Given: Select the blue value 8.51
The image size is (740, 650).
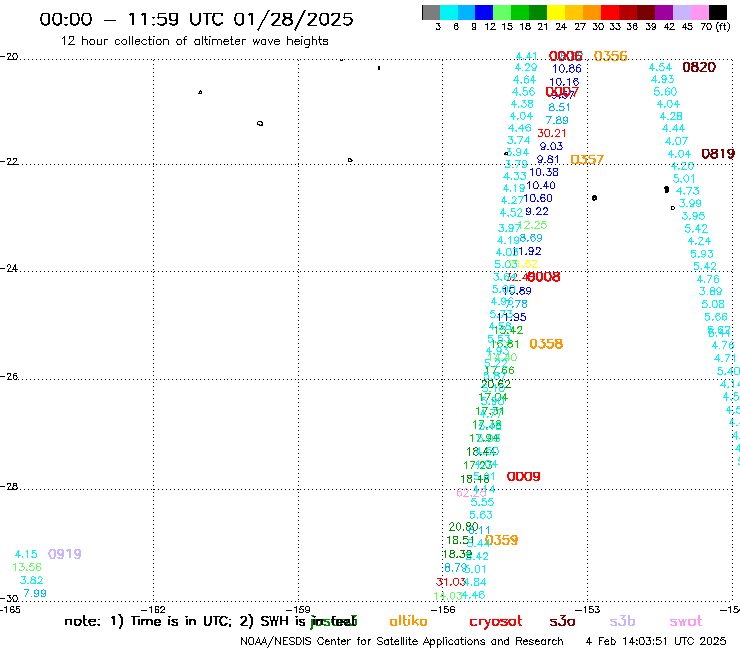Looking at the screenshot, I should pos(559,108).
